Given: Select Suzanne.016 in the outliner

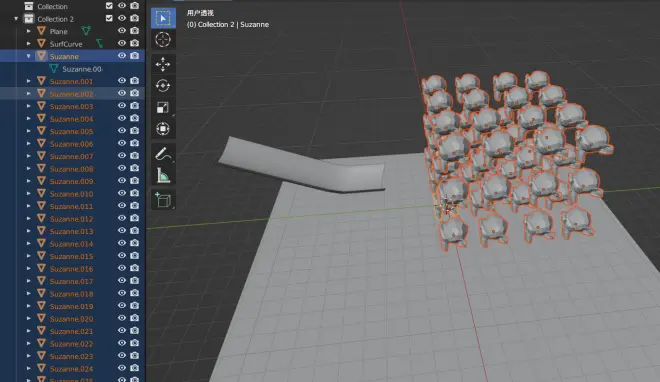Looking at the screenshot, I should point(71,269).
